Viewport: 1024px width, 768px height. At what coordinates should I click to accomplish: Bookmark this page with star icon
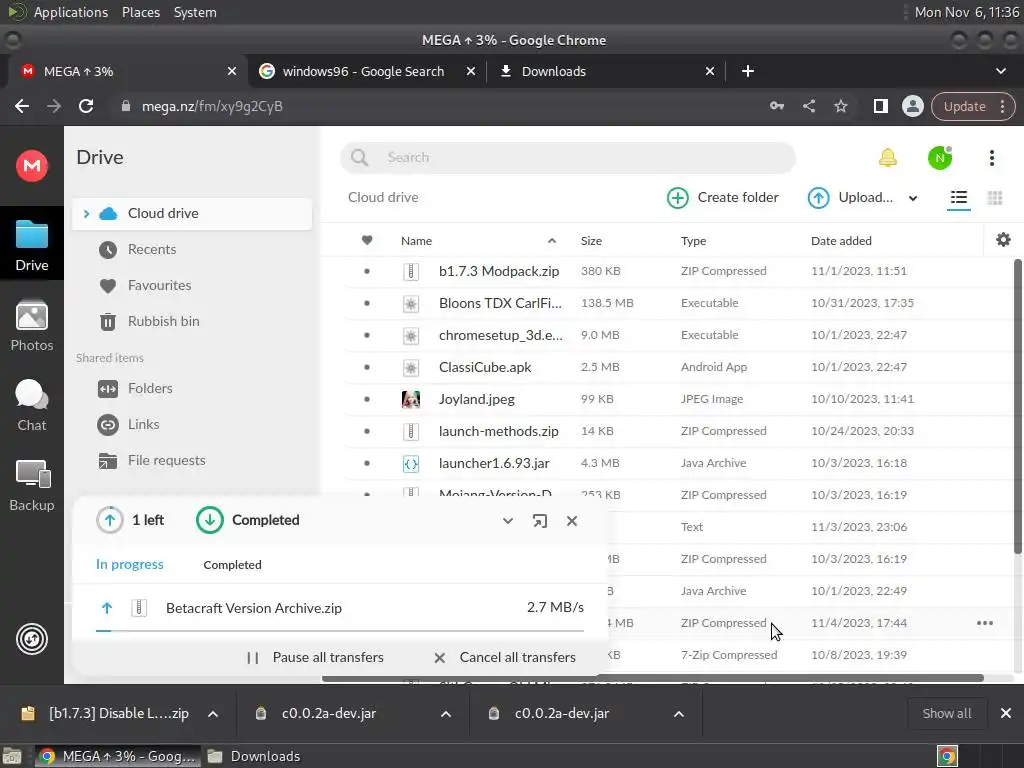[840, 106]
